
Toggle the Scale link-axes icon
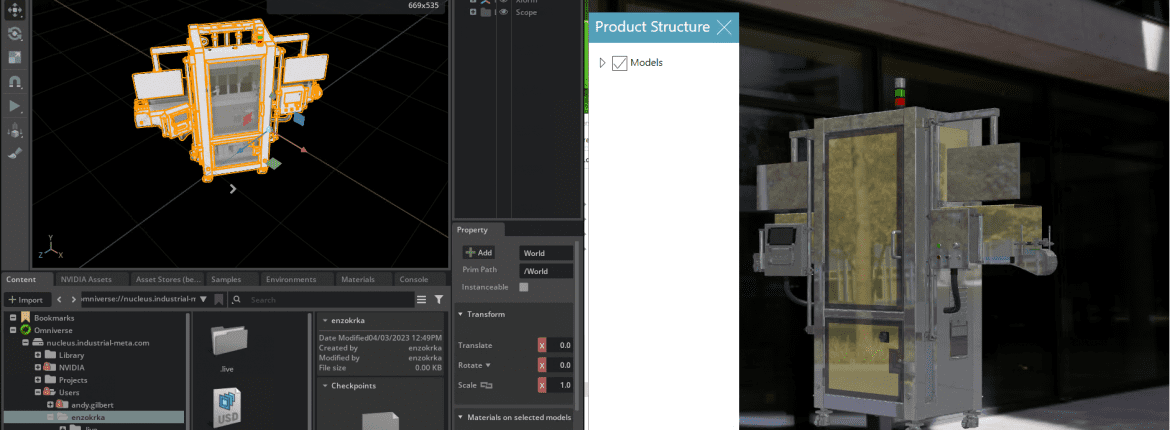click(487, 385)
